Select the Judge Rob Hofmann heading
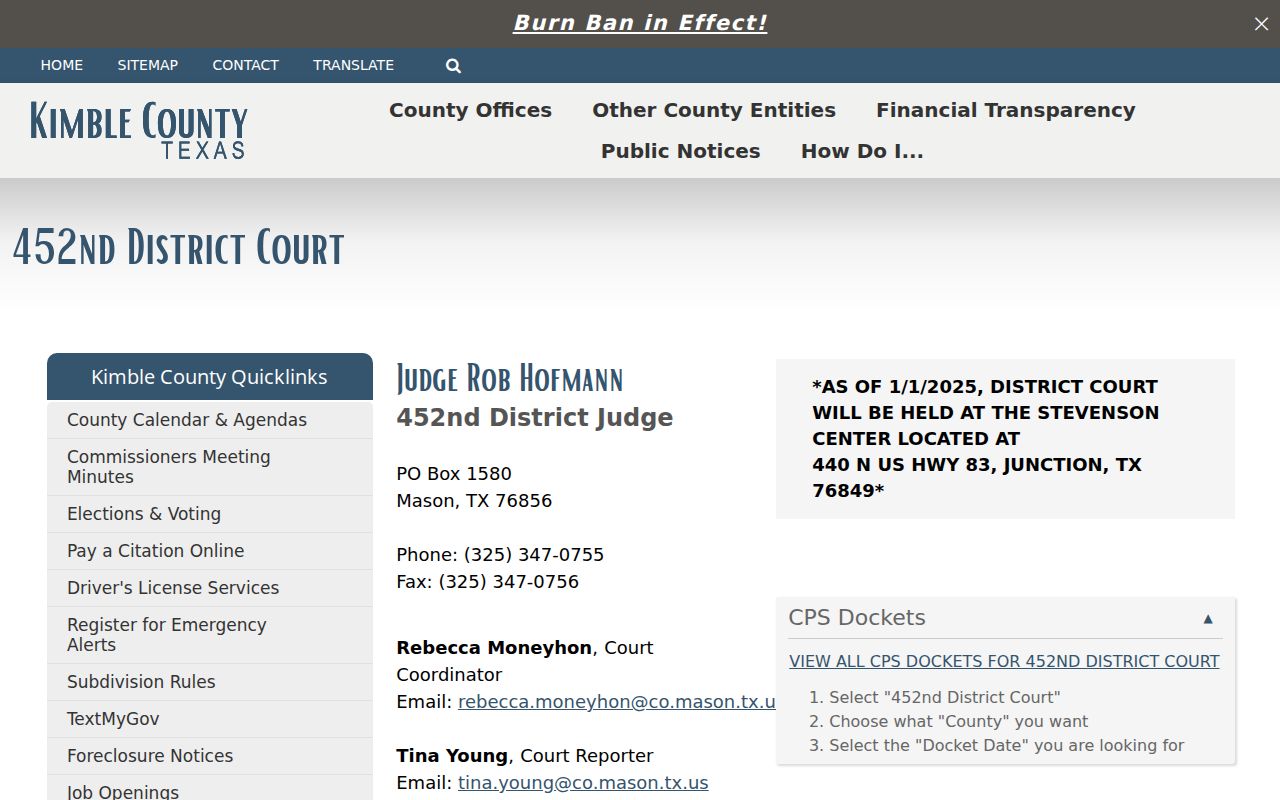This screenshot has height=800, width=1280. (510, 379)
